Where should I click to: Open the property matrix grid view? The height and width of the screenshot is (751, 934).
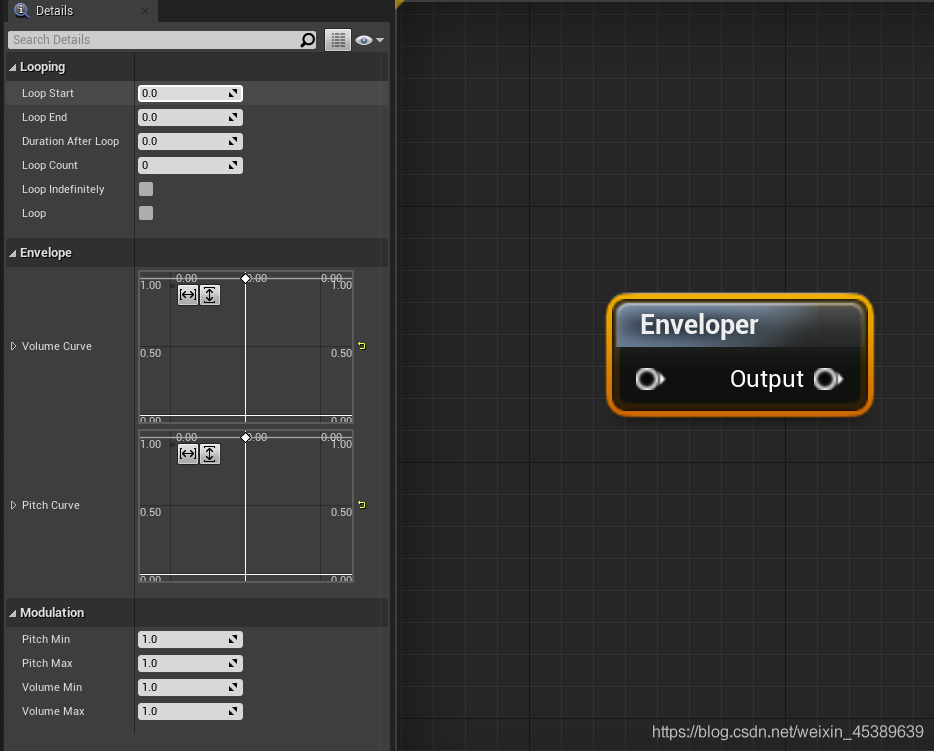point(338,40)
